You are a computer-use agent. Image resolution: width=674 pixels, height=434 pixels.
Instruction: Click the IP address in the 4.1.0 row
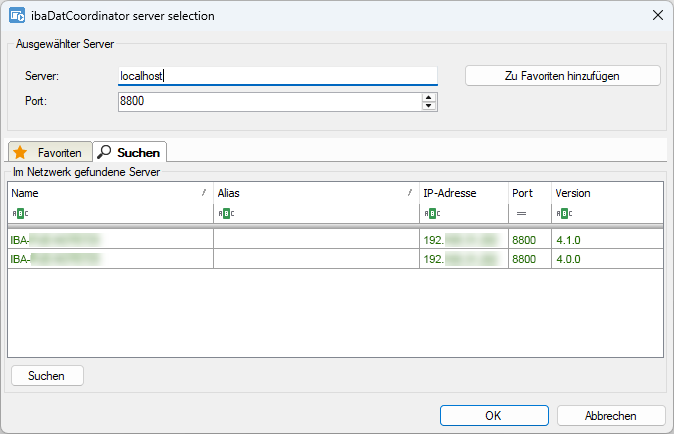(x=461, y=240)
